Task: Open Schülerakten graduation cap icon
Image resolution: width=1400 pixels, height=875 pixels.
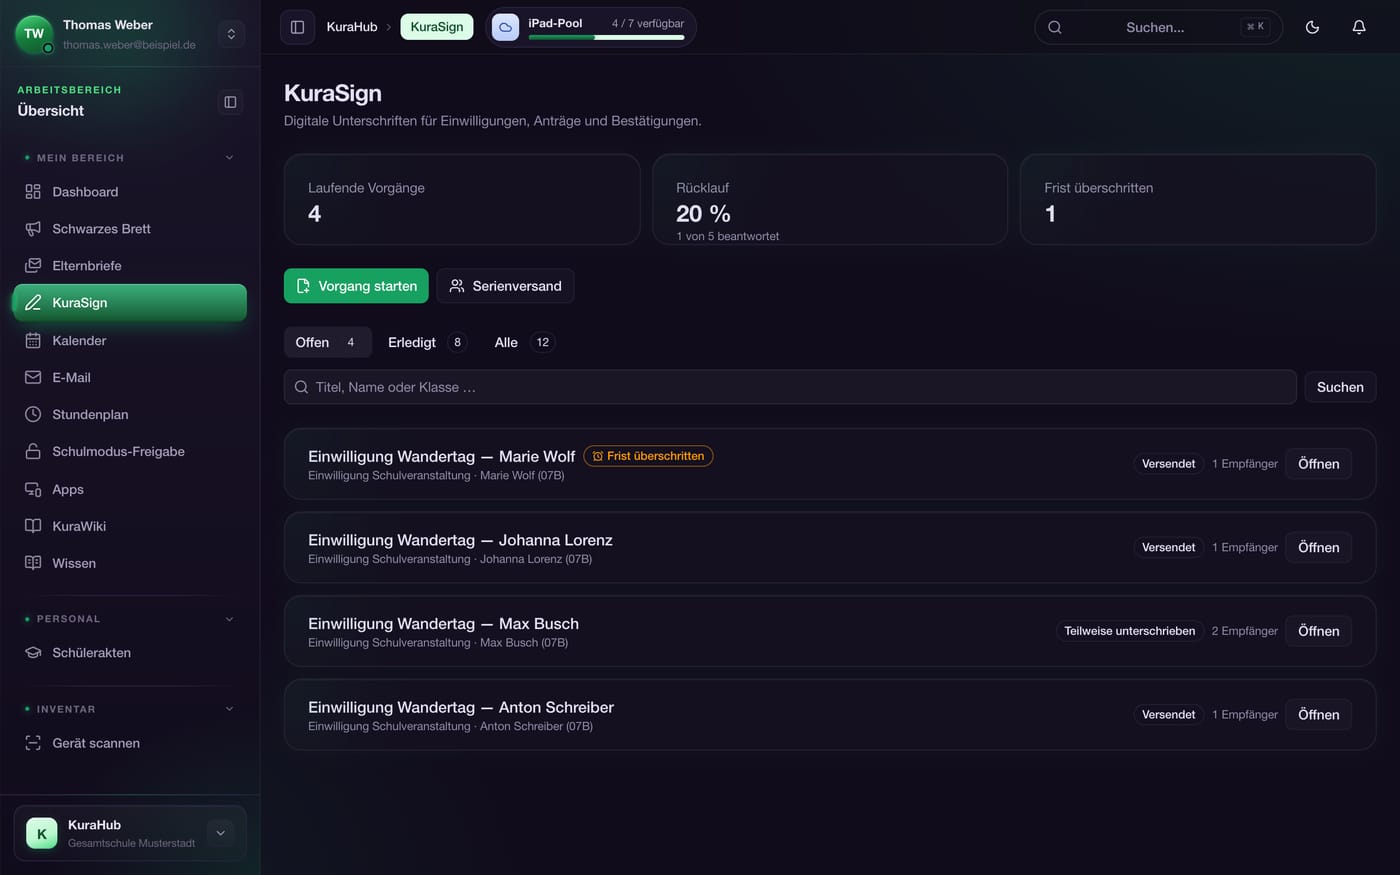Action: [33, 653]
